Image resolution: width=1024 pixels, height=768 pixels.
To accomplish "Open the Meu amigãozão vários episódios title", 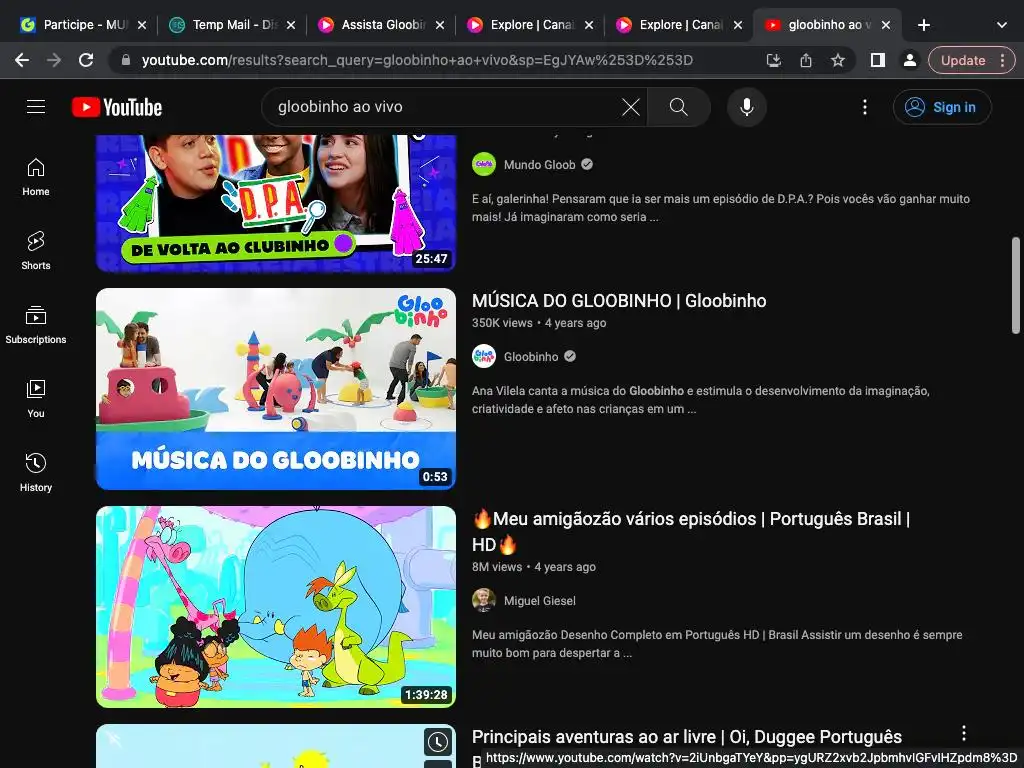I will tap(691, 531).
